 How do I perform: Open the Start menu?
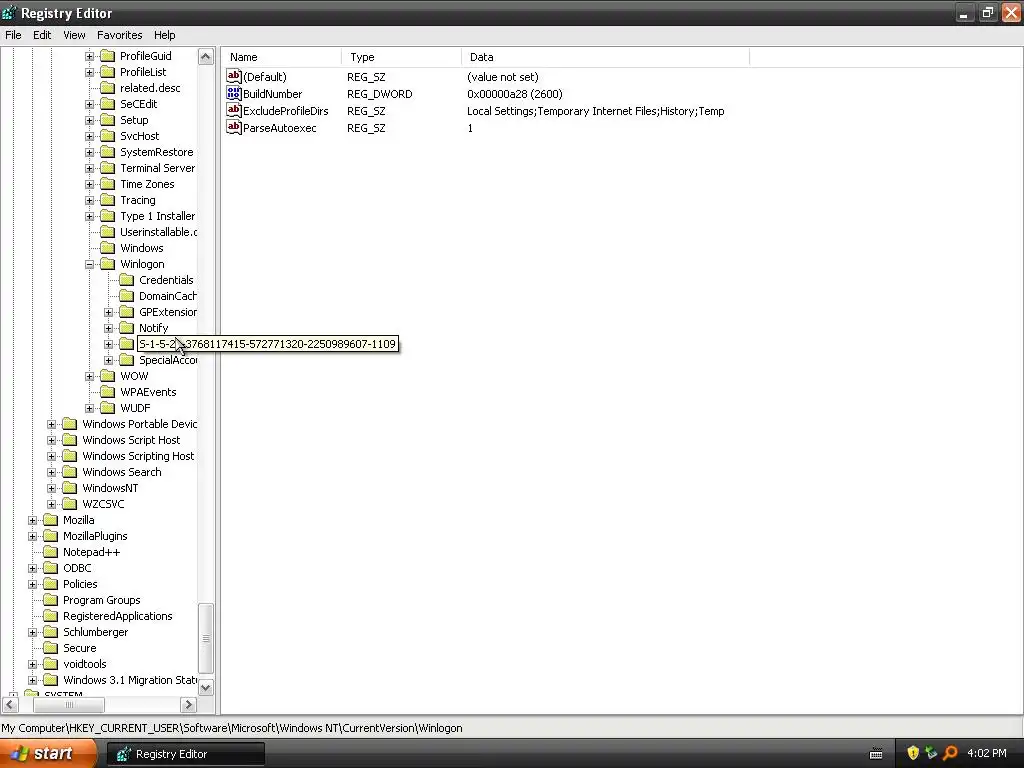[48, 754]
